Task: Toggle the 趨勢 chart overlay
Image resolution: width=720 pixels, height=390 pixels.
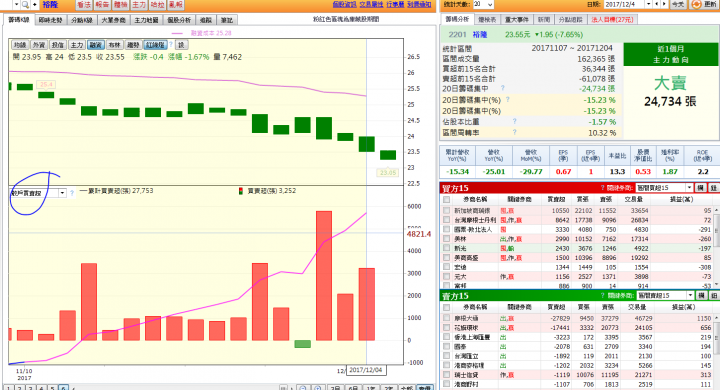Action: pyautogui.click(x=133, y=45)
